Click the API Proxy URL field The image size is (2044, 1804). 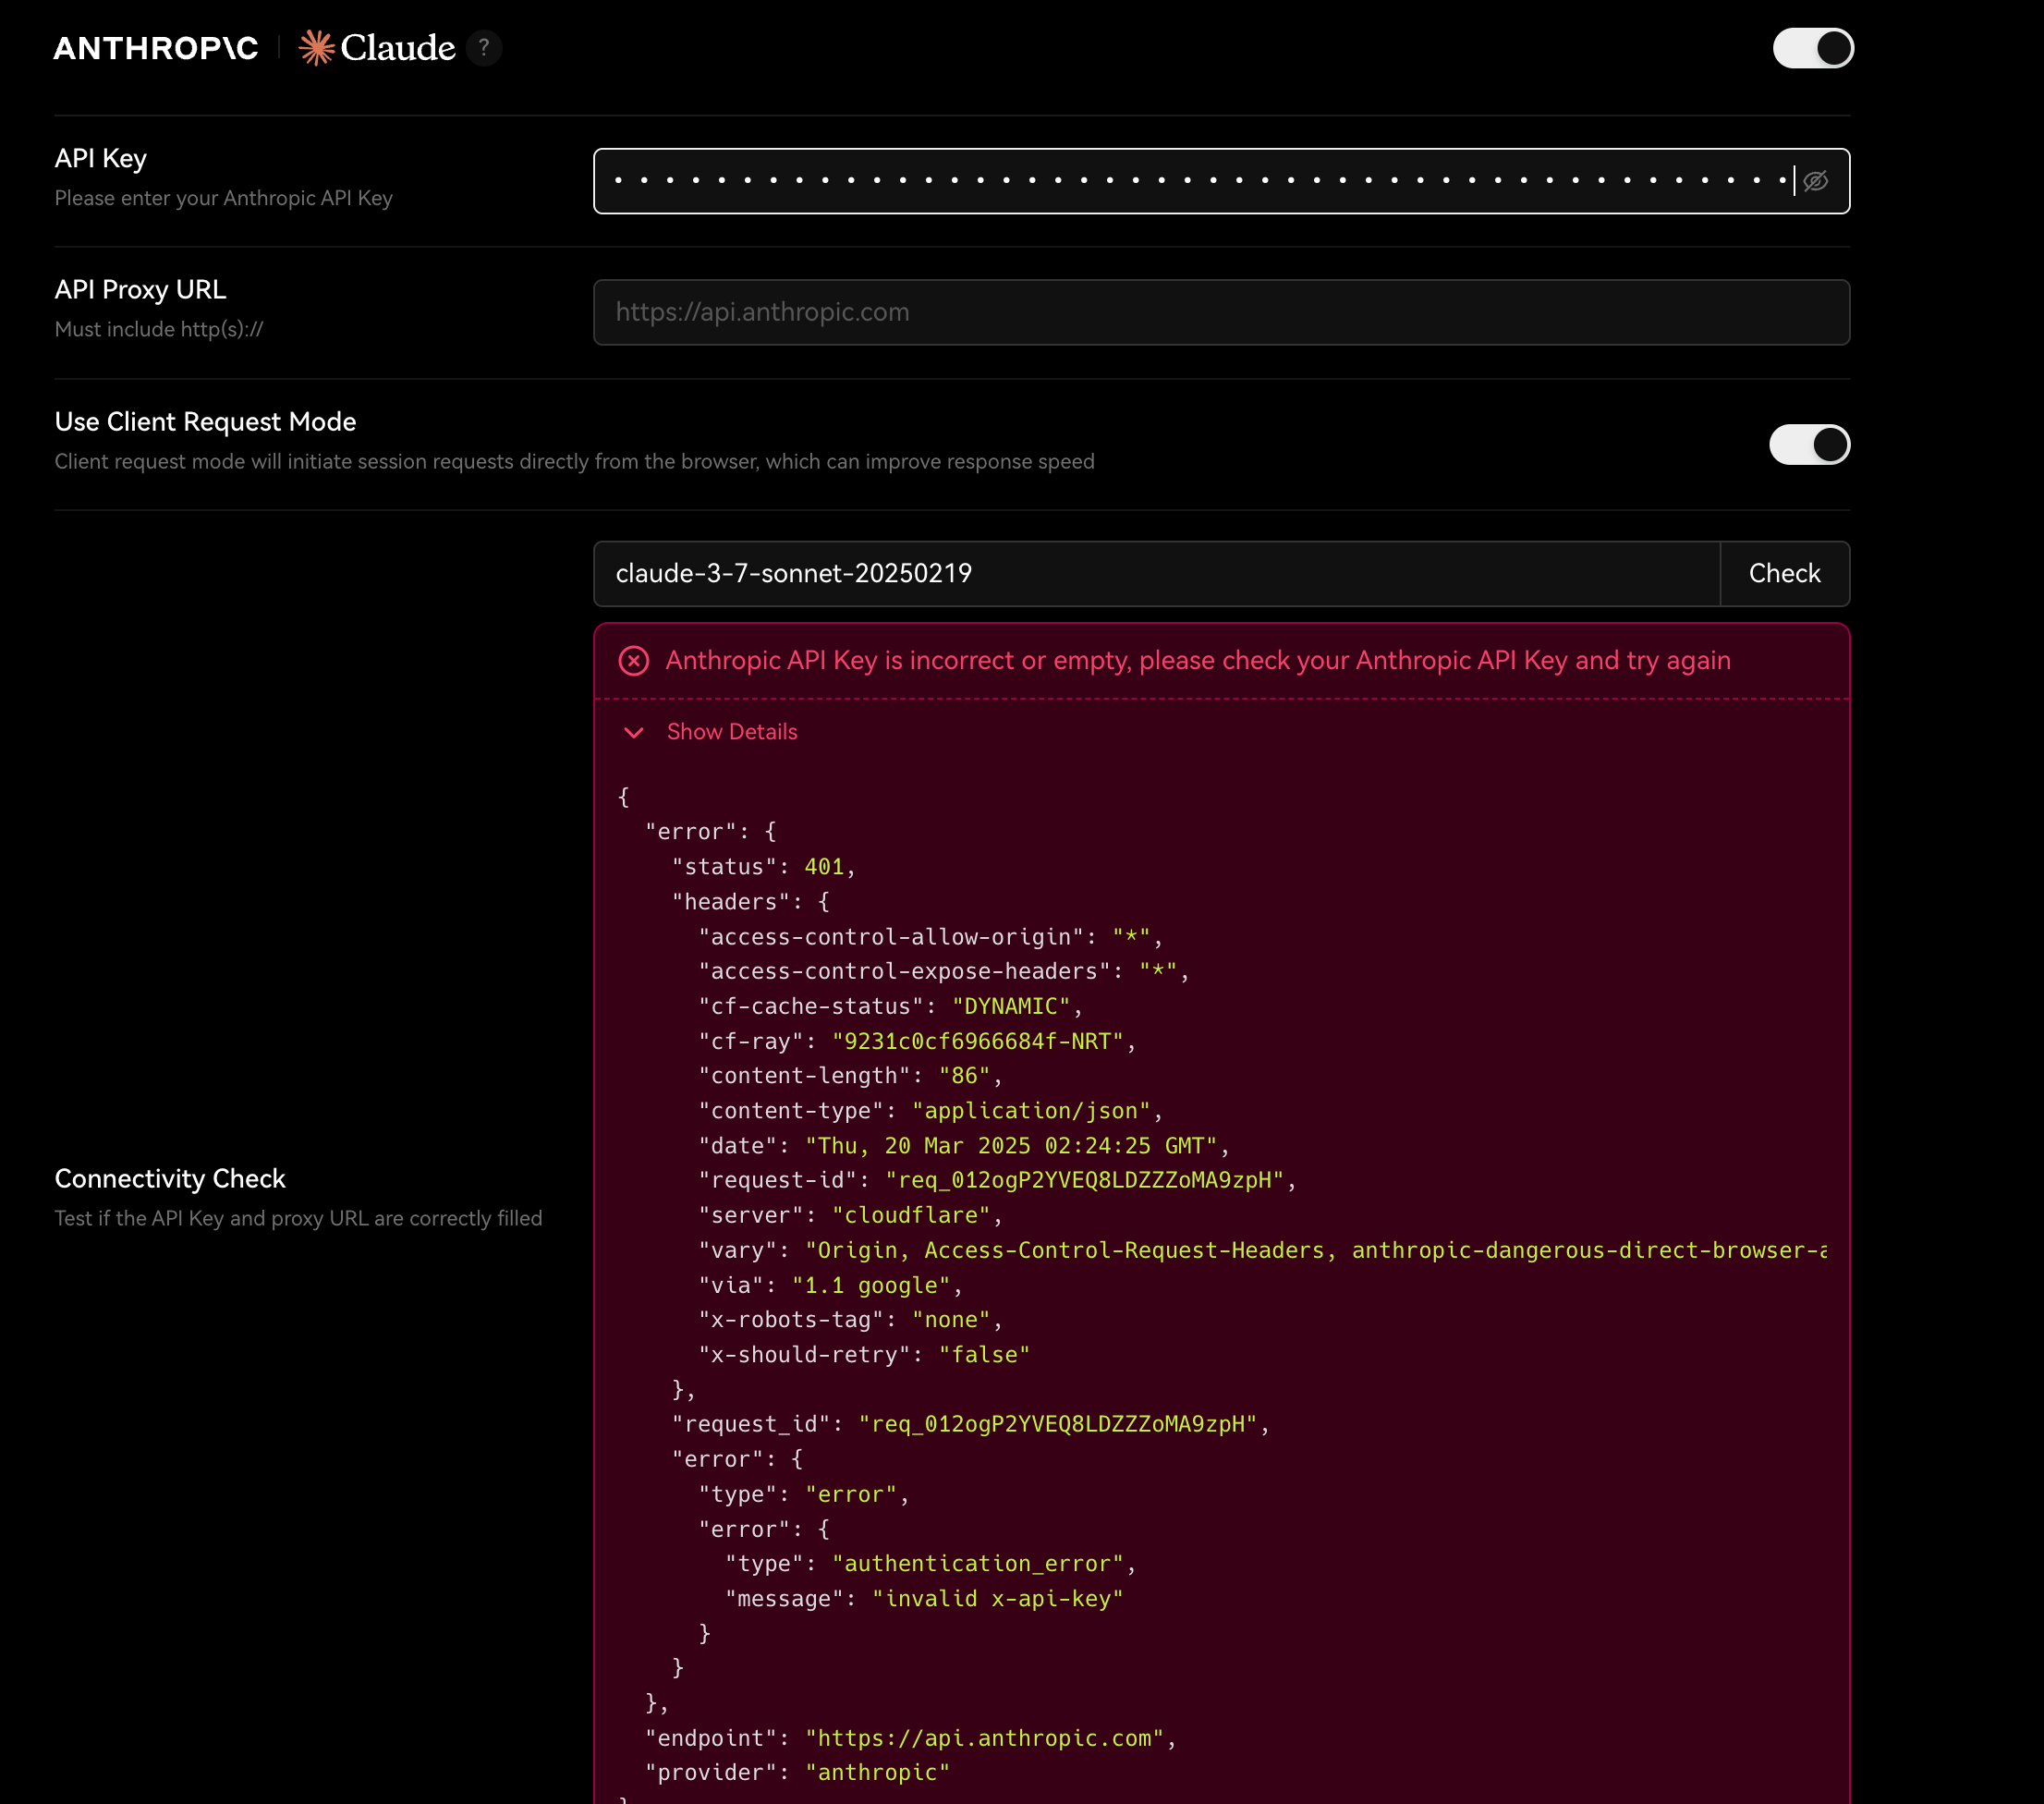1220,312
